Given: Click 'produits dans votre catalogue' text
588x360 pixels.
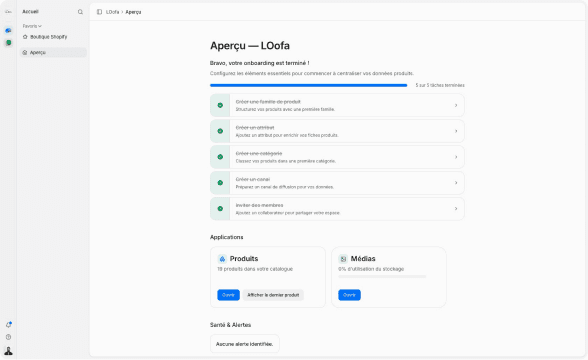Looking at the screenshot, I should (x=258, y=269).
